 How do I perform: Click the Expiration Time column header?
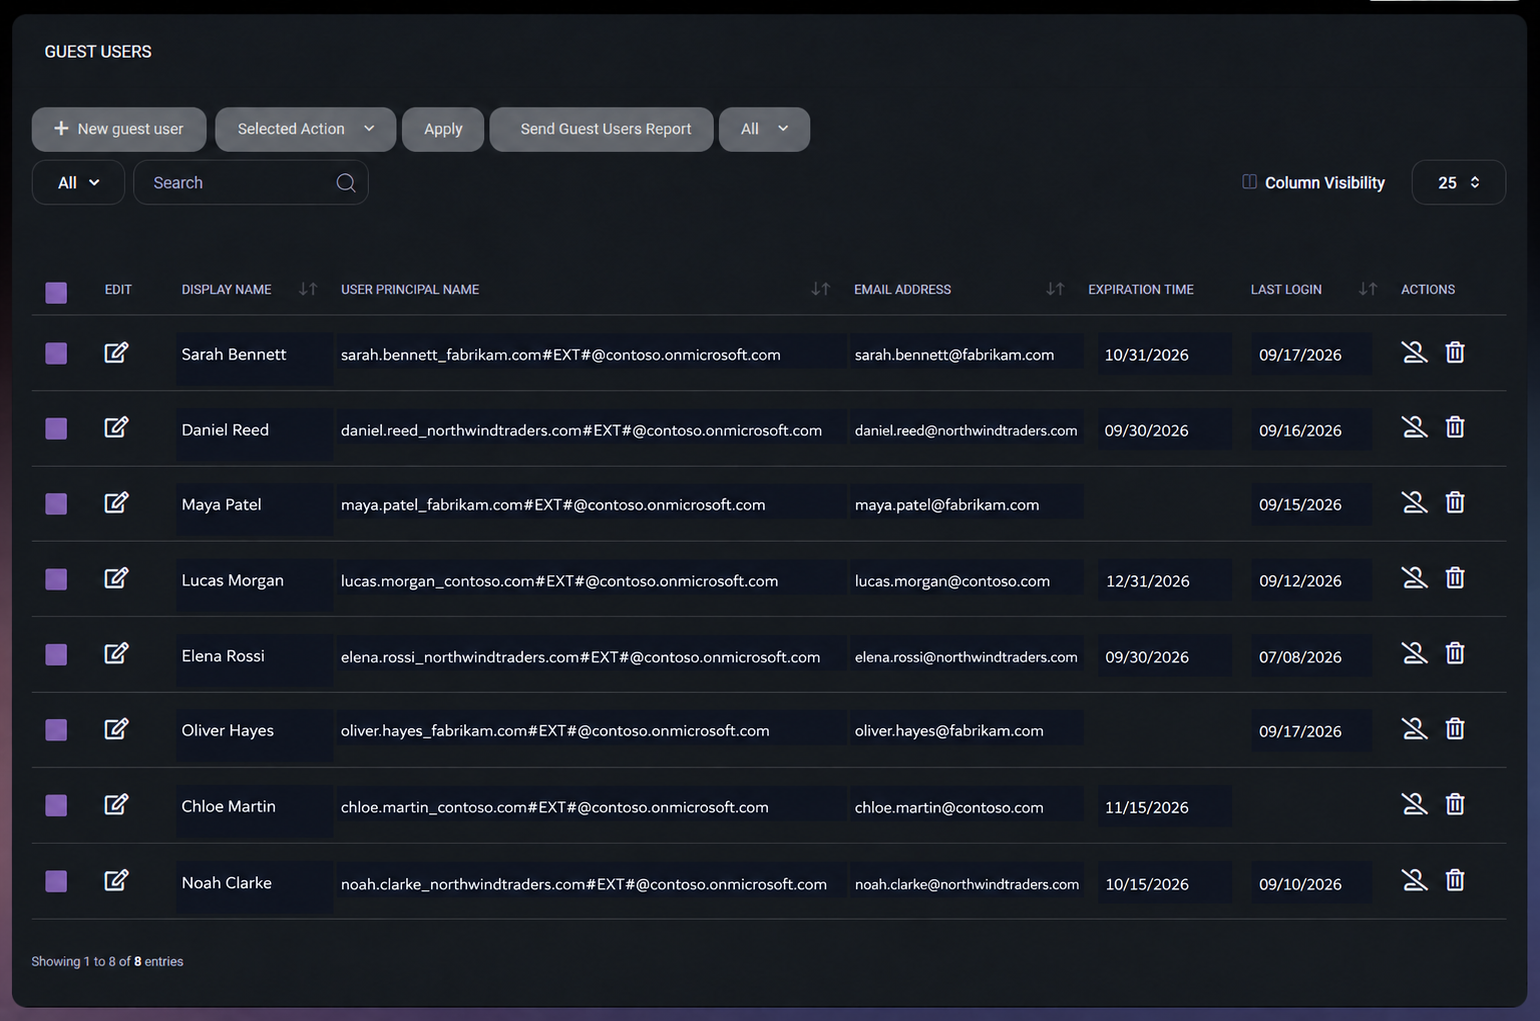[x=1141, y=289]
